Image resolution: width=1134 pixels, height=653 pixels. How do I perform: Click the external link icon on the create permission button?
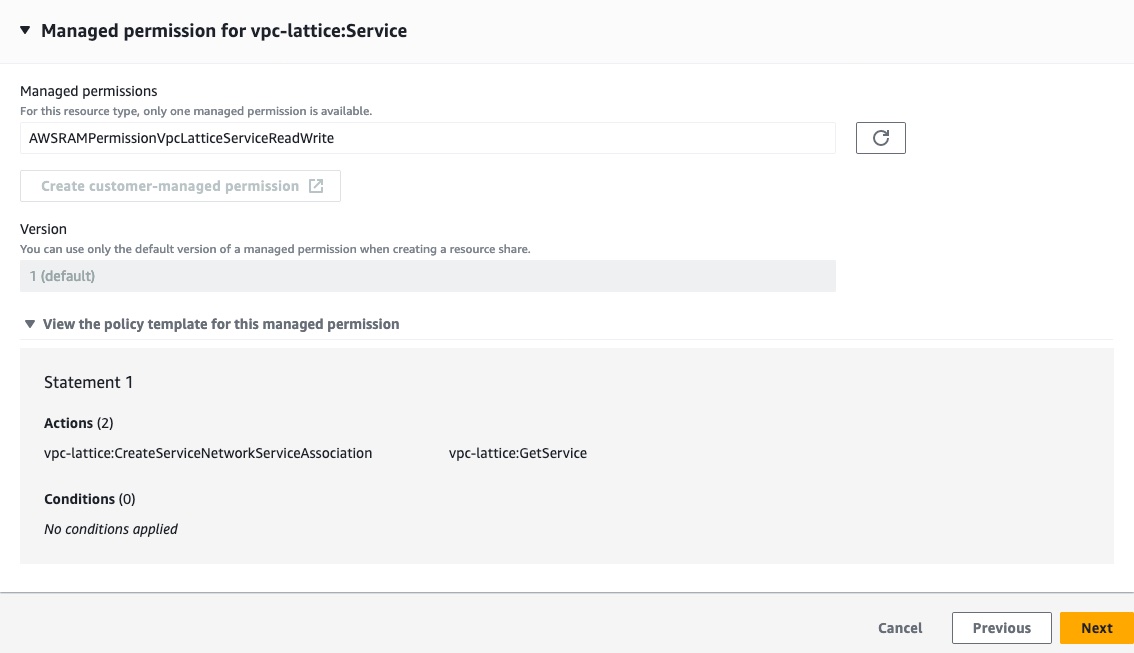(317, 185)
